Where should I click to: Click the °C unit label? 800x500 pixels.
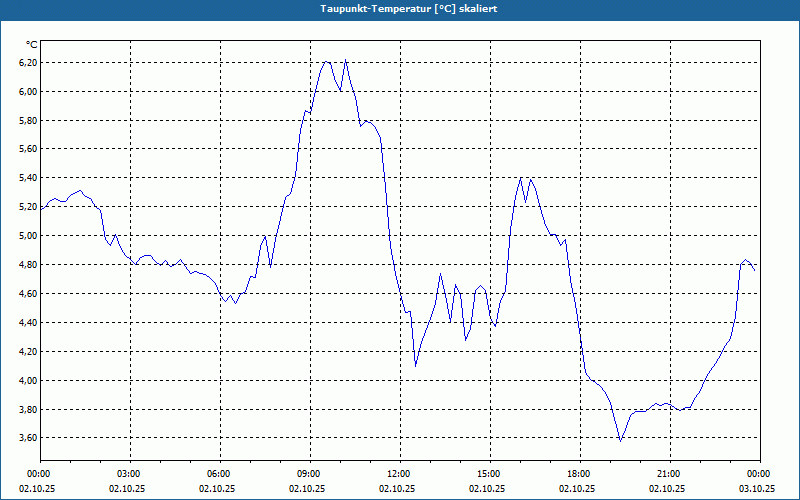pos(32,45)
